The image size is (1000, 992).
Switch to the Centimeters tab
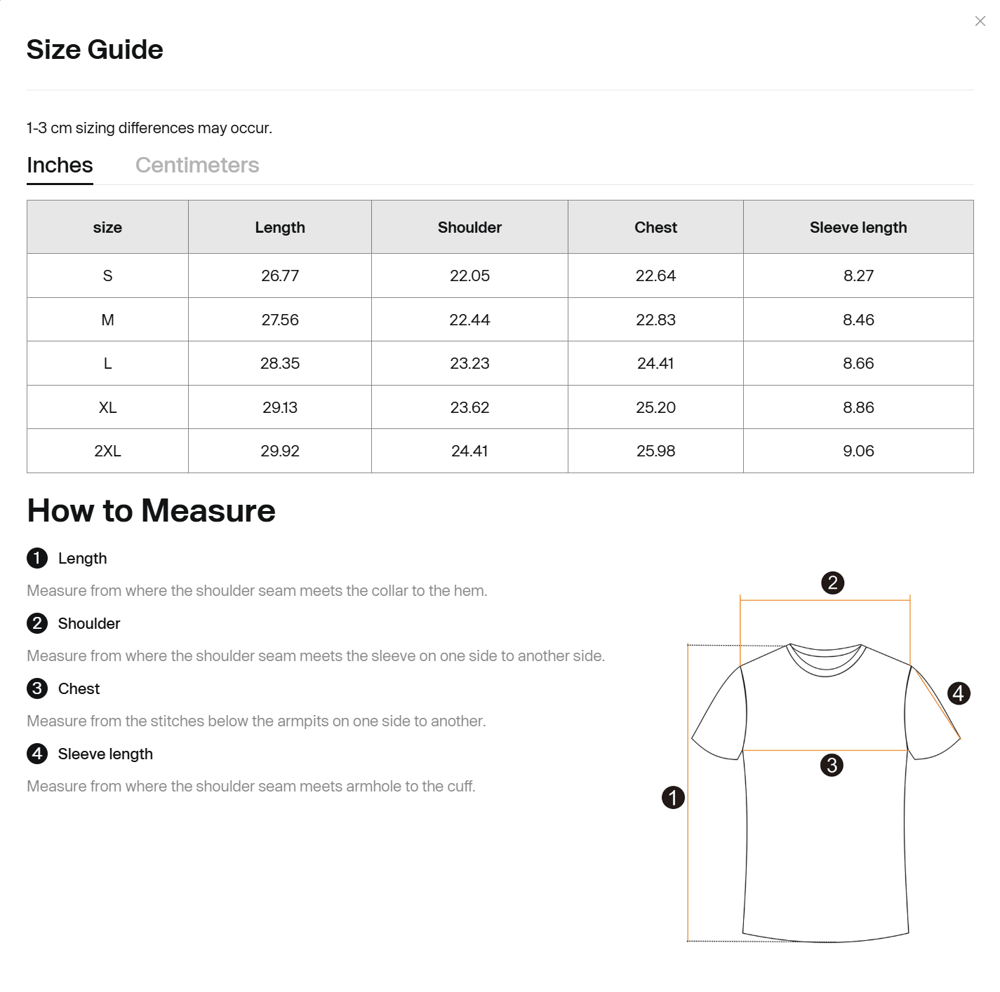(x=197, y=165)
